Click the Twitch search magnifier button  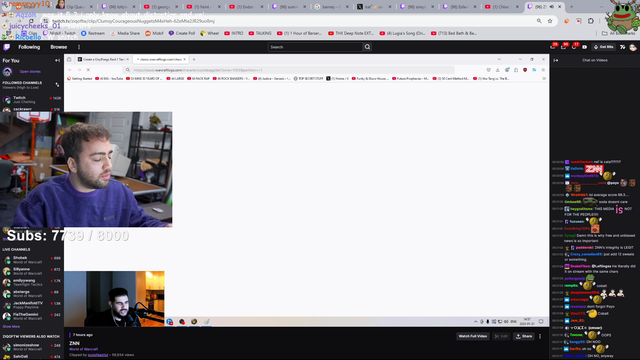point(367,47)
